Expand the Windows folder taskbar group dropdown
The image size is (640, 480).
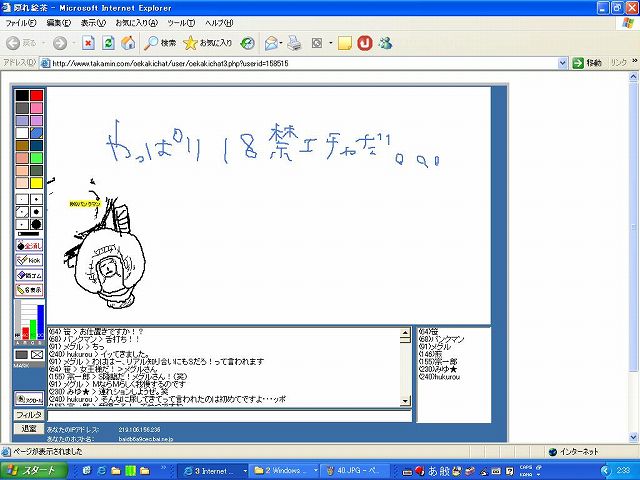[316, 471]
